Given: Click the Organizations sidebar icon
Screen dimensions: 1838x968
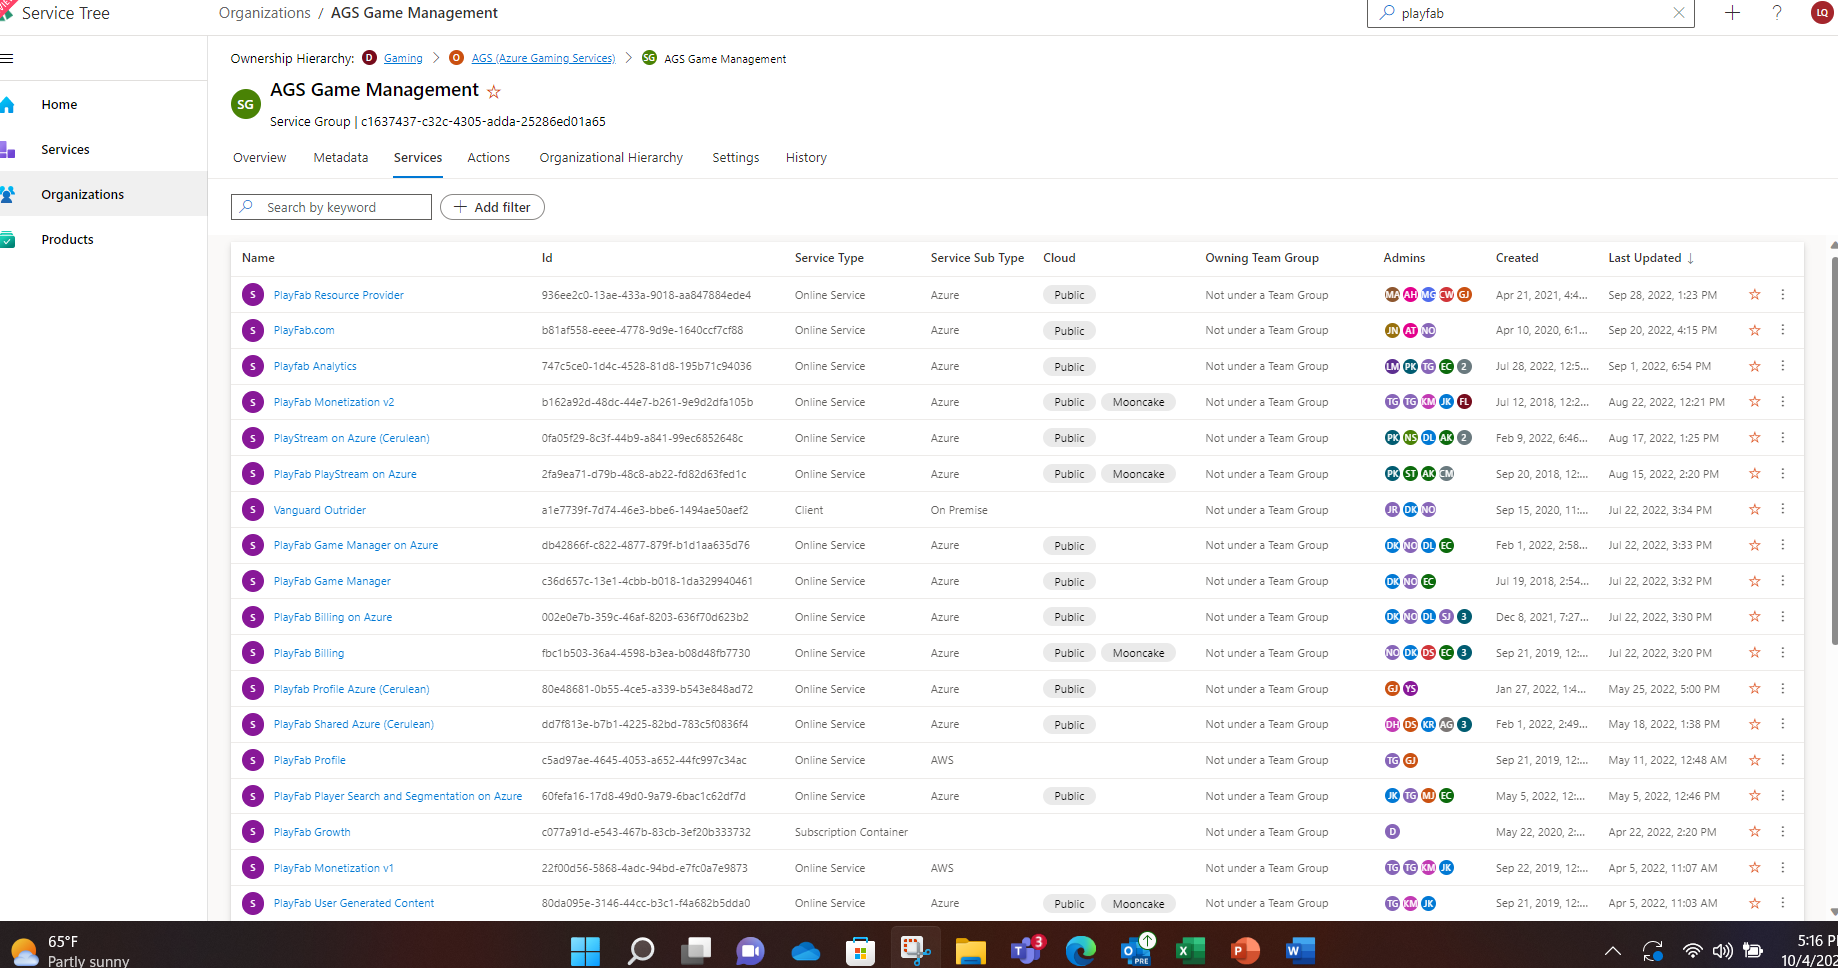Looking at the screenshot, I should pyautogui.click(x=11, y=194).
